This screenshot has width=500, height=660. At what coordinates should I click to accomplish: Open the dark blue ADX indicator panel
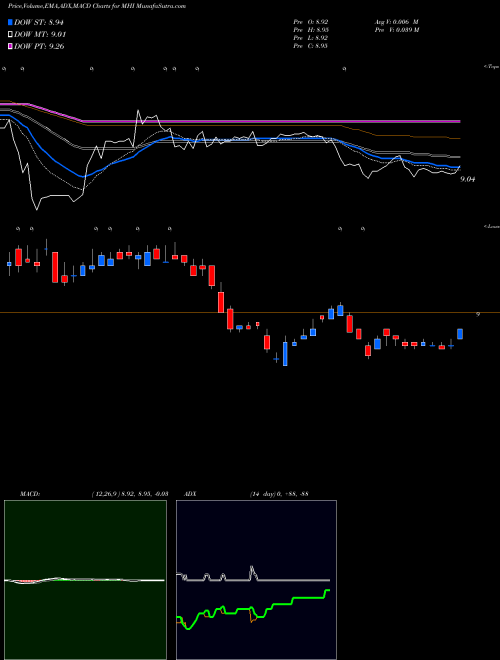(256, 580)
